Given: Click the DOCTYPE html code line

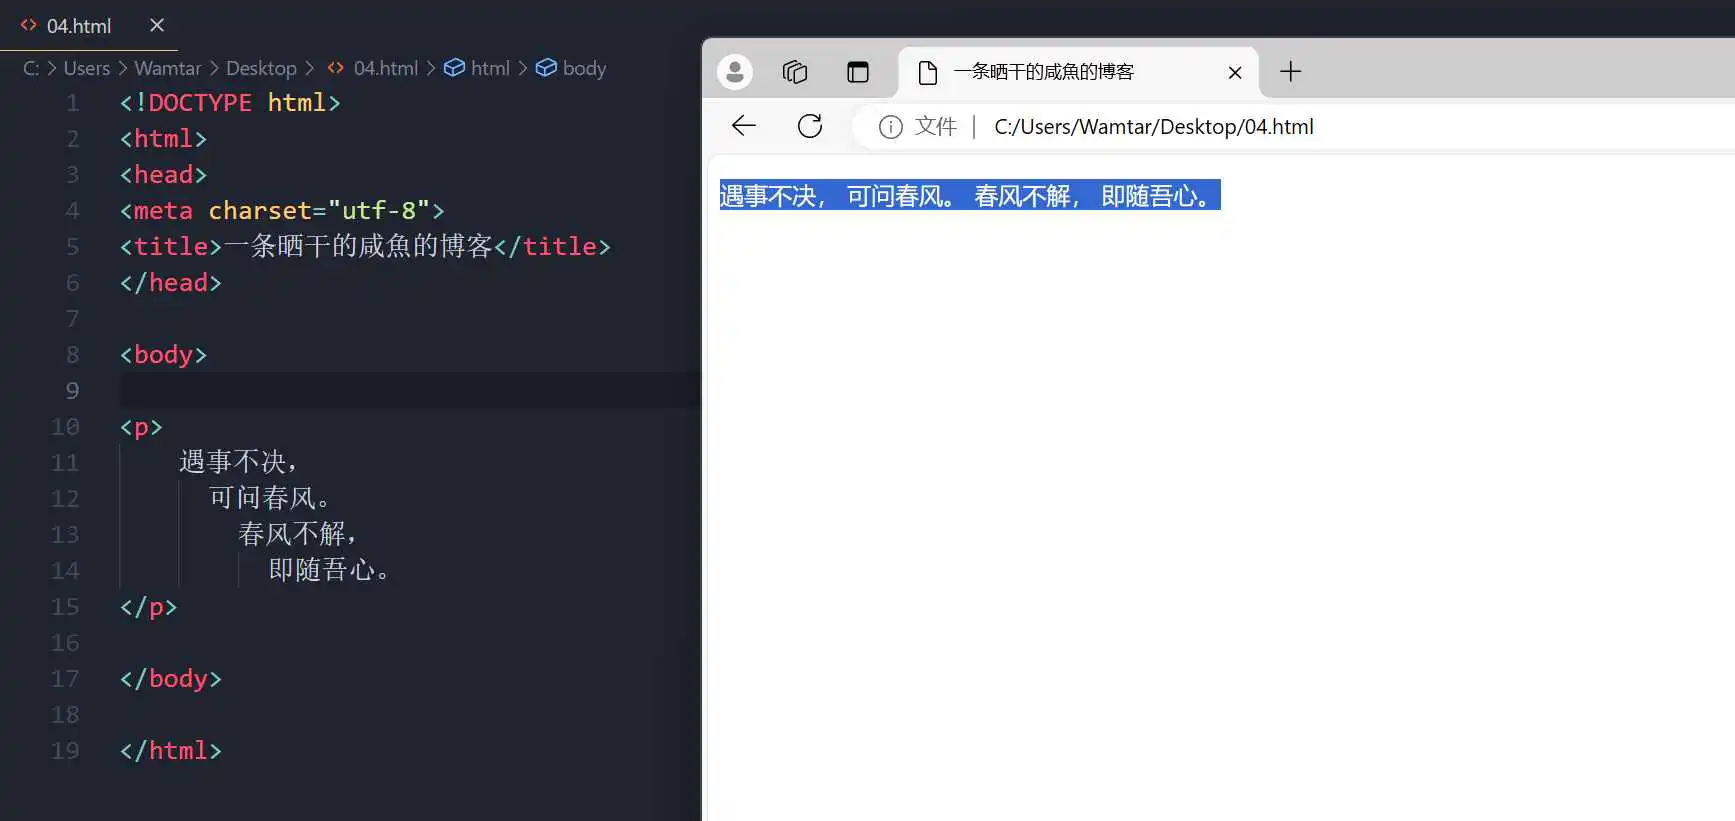Looking at the screenshot, I should click(x=230, y=103).
